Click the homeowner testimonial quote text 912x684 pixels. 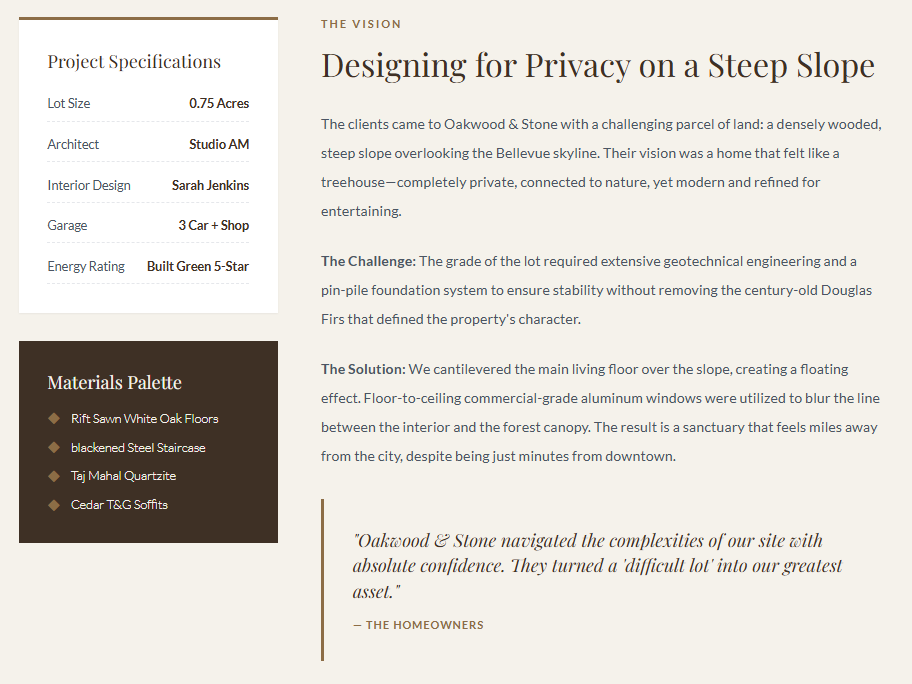[x=597, y=566]
